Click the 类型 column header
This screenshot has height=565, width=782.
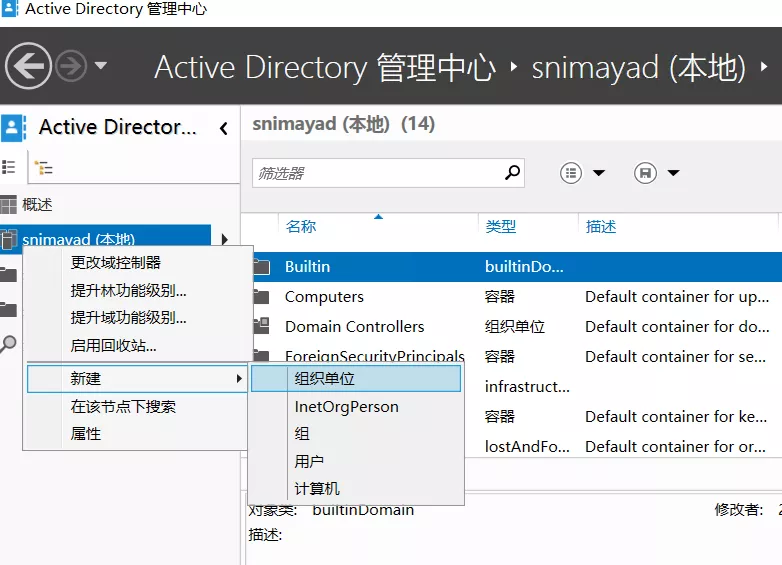point(501,227)
